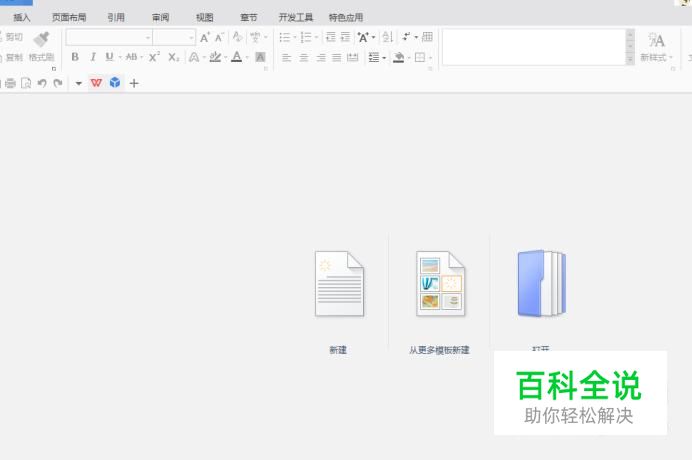Click the red WPS logo icon
Viewport: 692px width, 460px height.
coord(96,83)
